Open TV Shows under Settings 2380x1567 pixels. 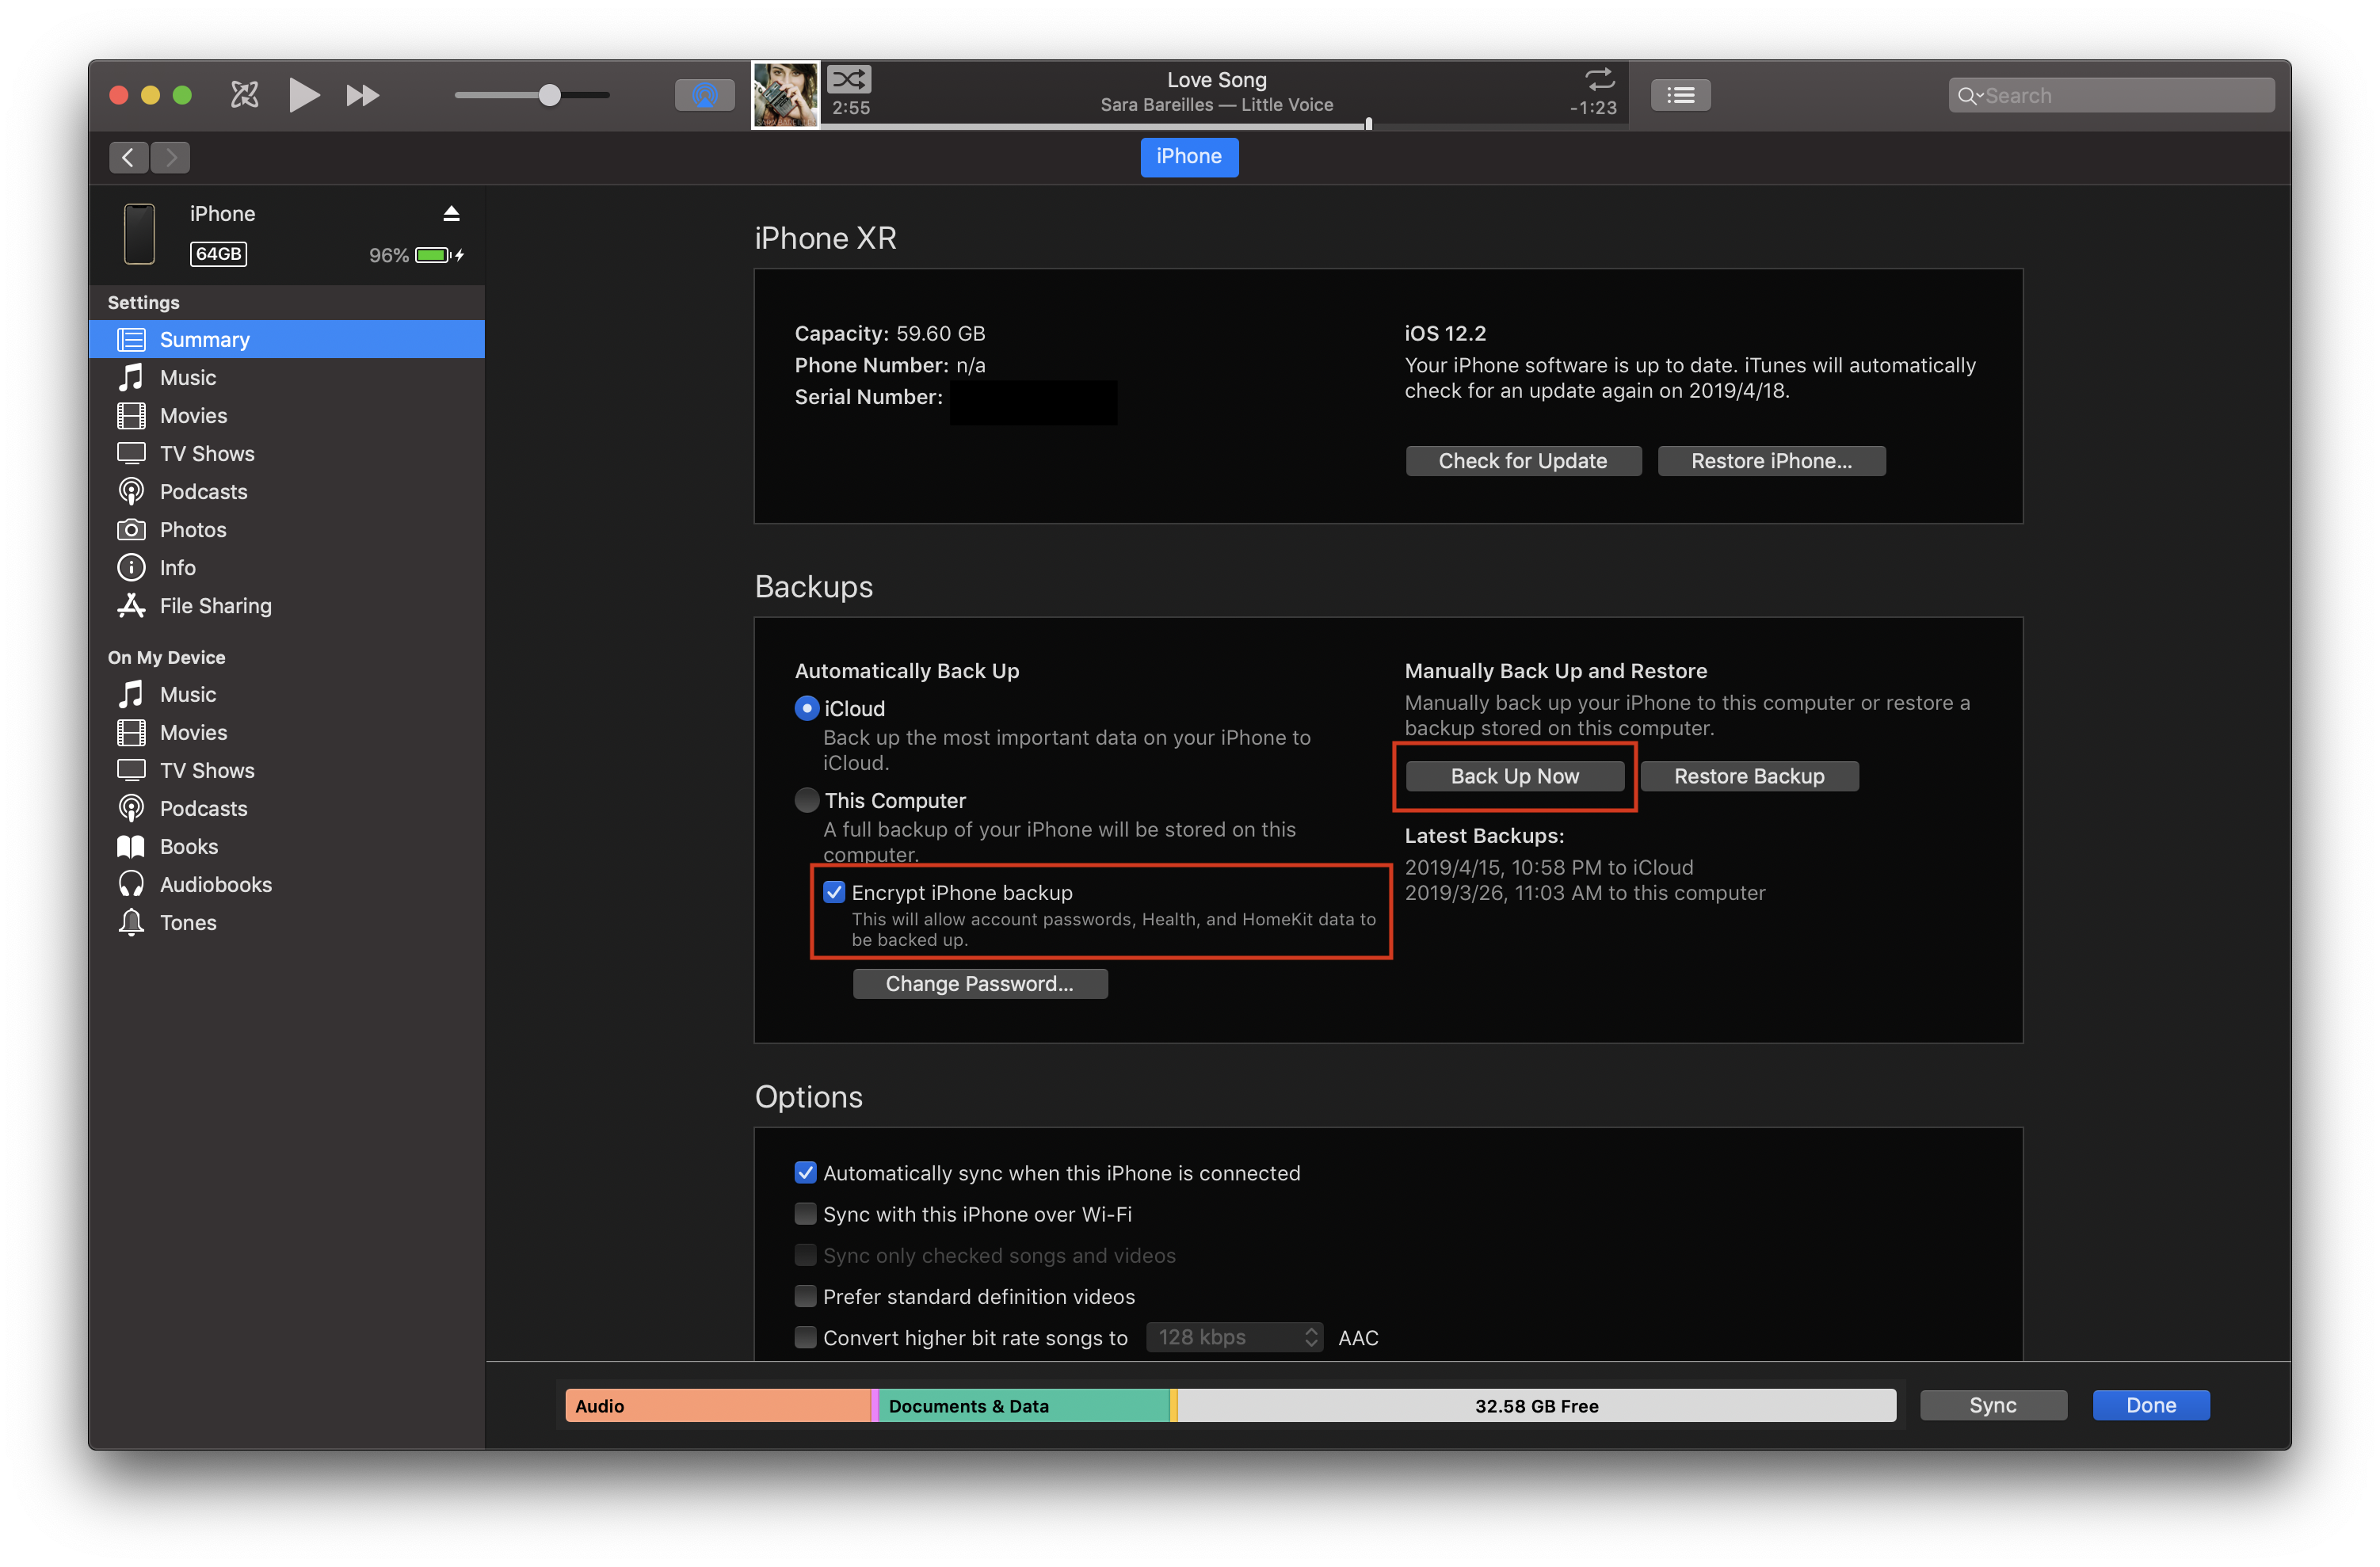286,453
